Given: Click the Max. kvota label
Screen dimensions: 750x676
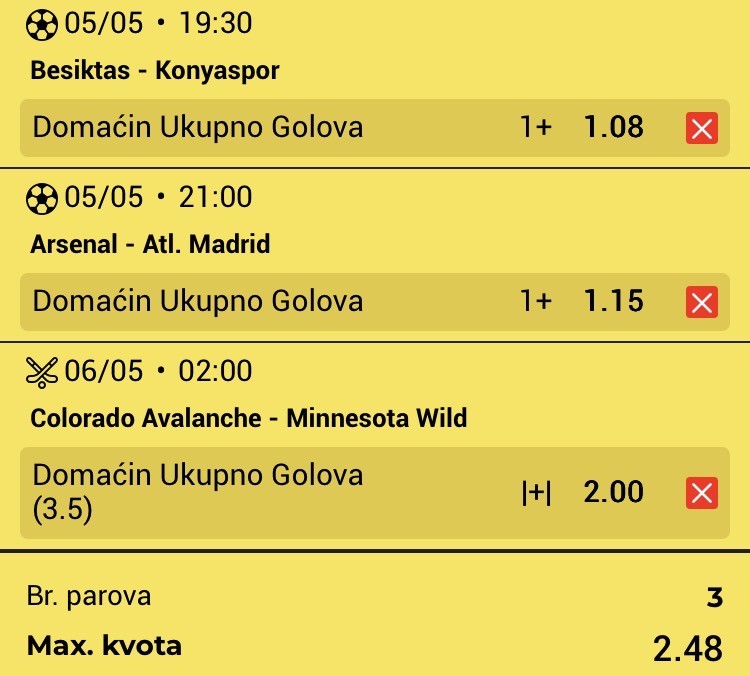Looking at the screenshot, I should click(x=104, y=646).
